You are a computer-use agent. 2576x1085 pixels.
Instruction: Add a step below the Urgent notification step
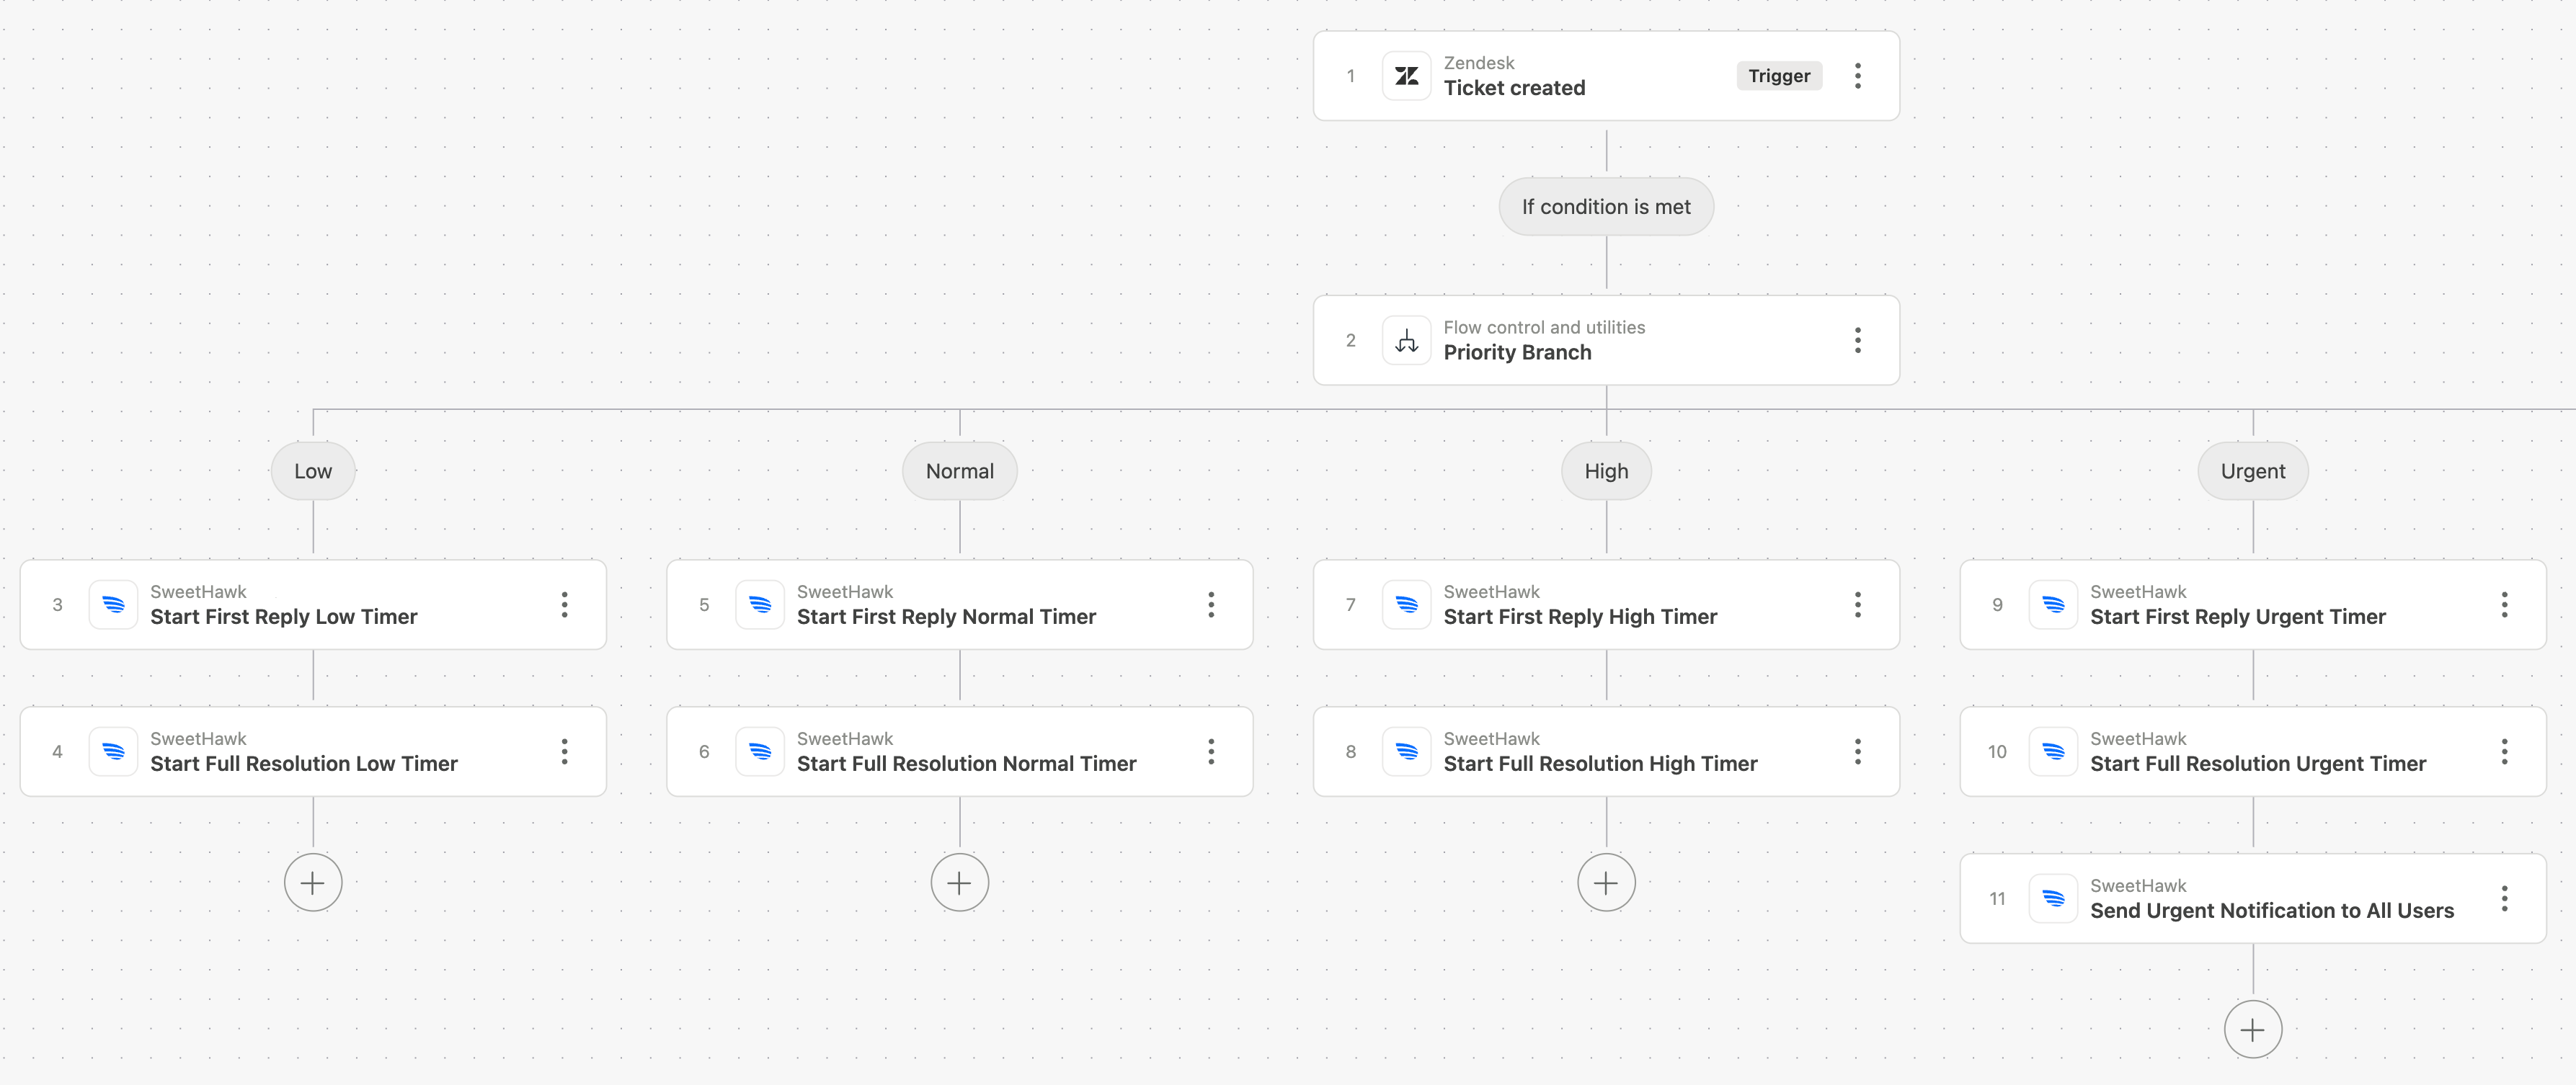click(2253, 1030)
